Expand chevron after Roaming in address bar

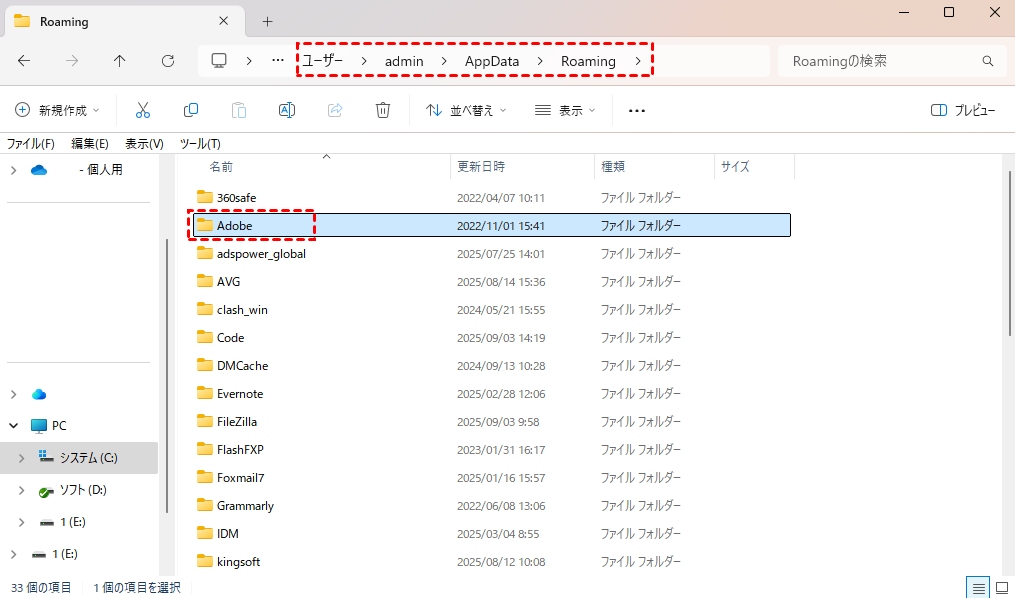click(638, 61)
